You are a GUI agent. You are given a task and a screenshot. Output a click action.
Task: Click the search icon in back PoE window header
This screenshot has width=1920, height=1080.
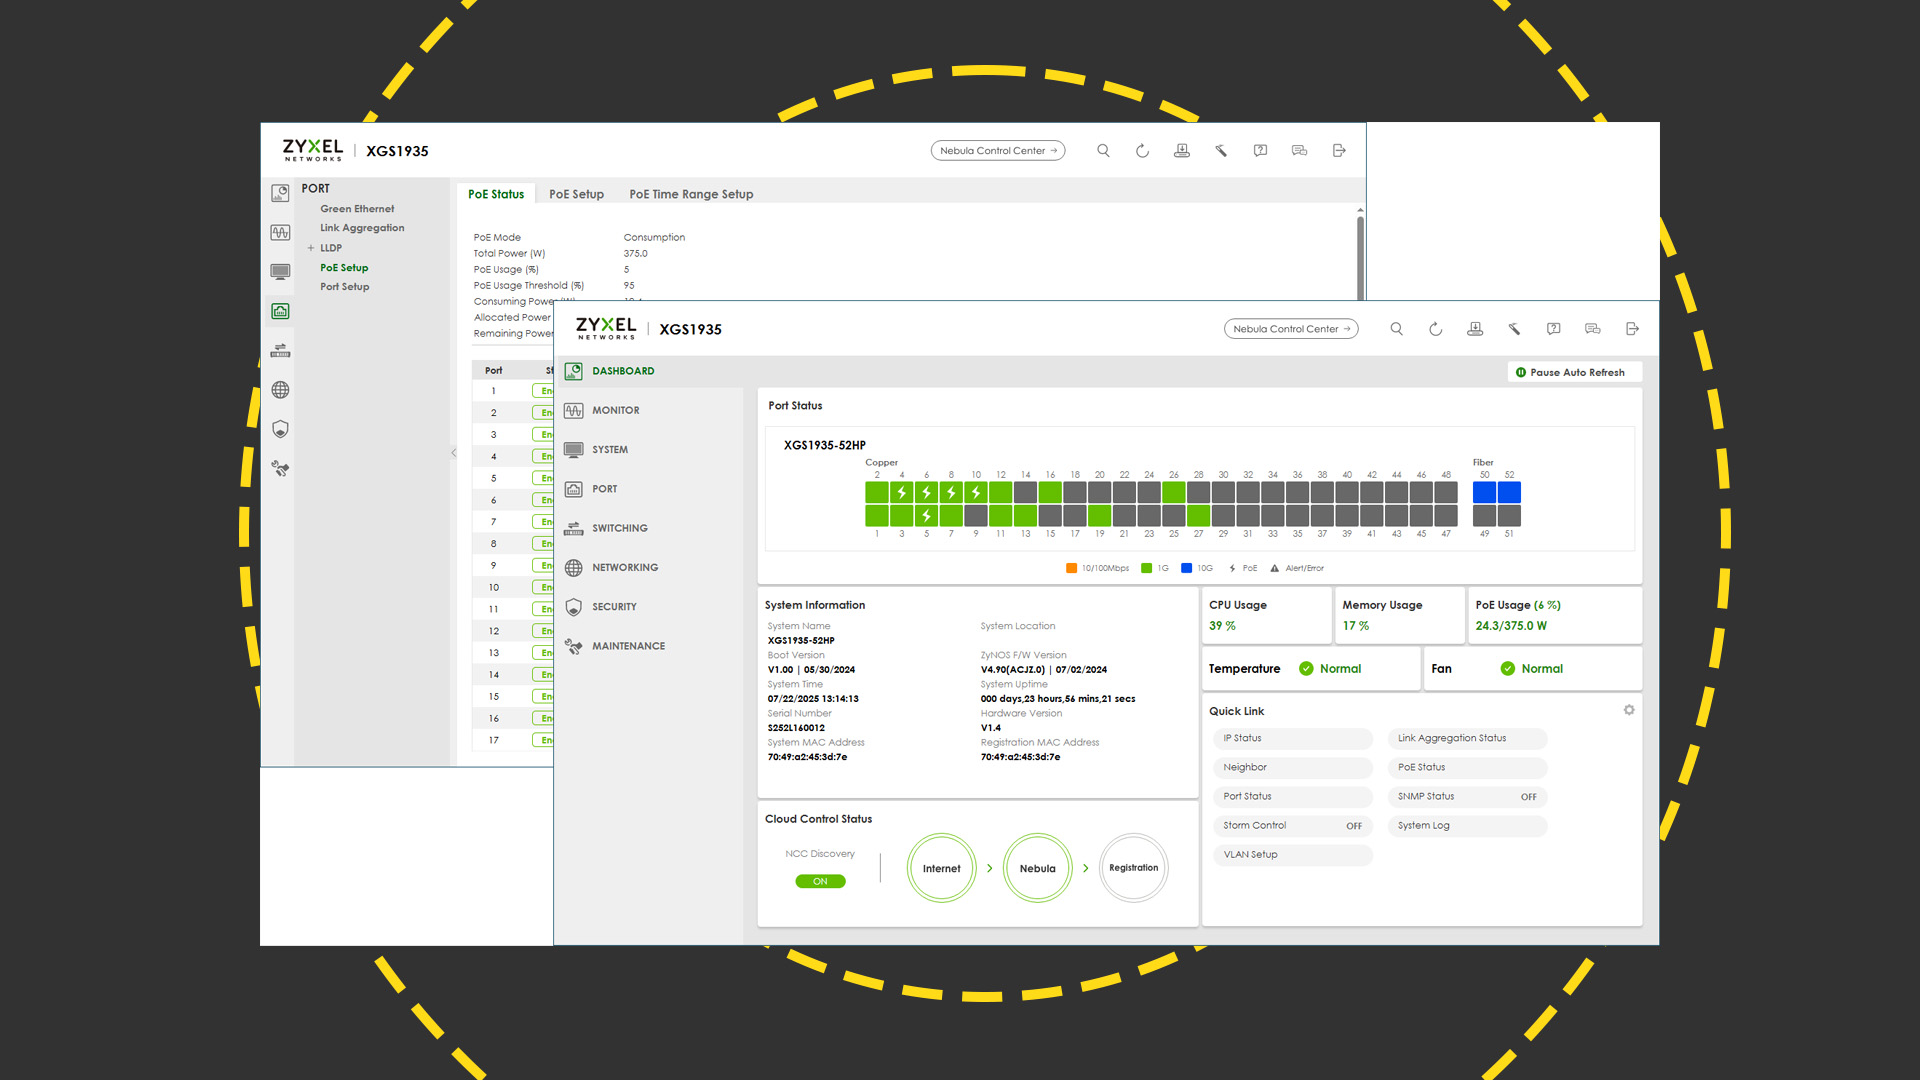pos(1103,151)
